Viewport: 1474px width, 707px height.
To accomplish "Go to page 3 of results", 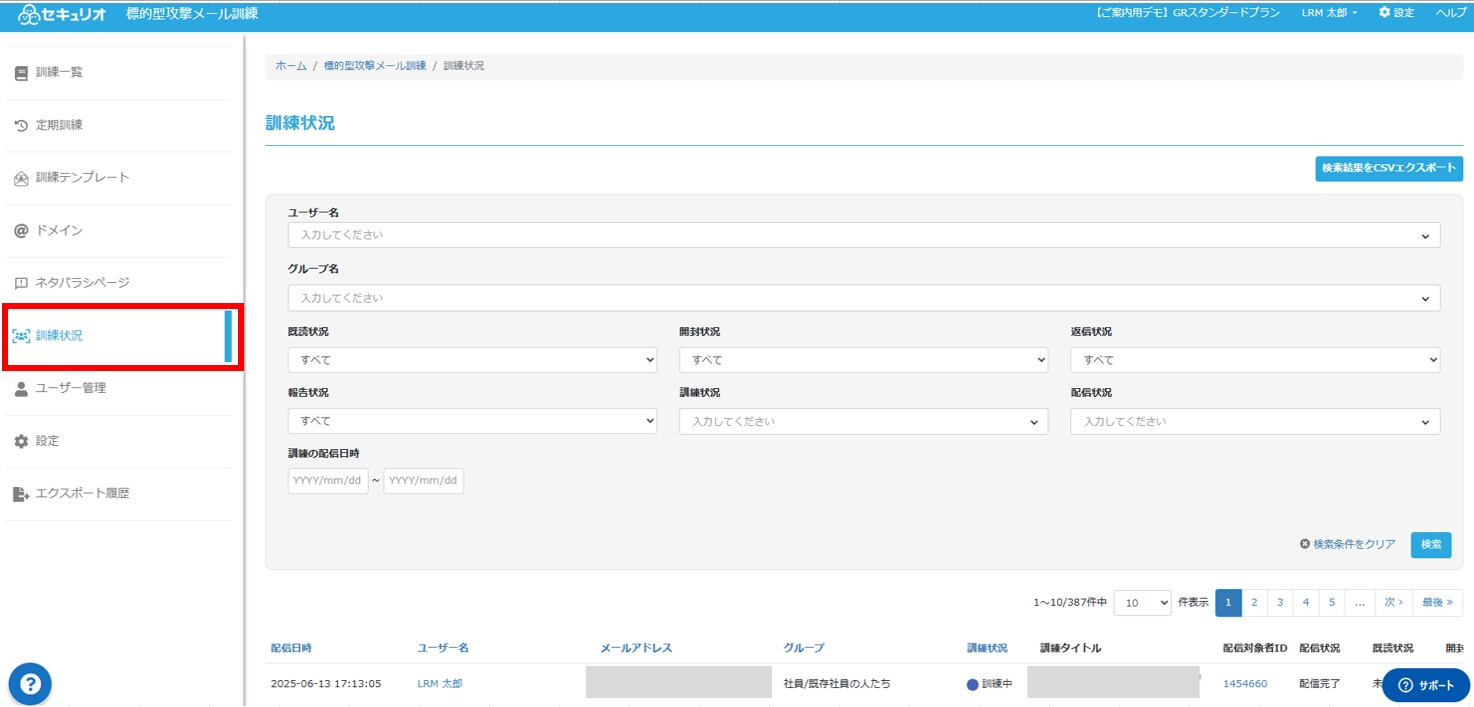I will click(1280, 602).
